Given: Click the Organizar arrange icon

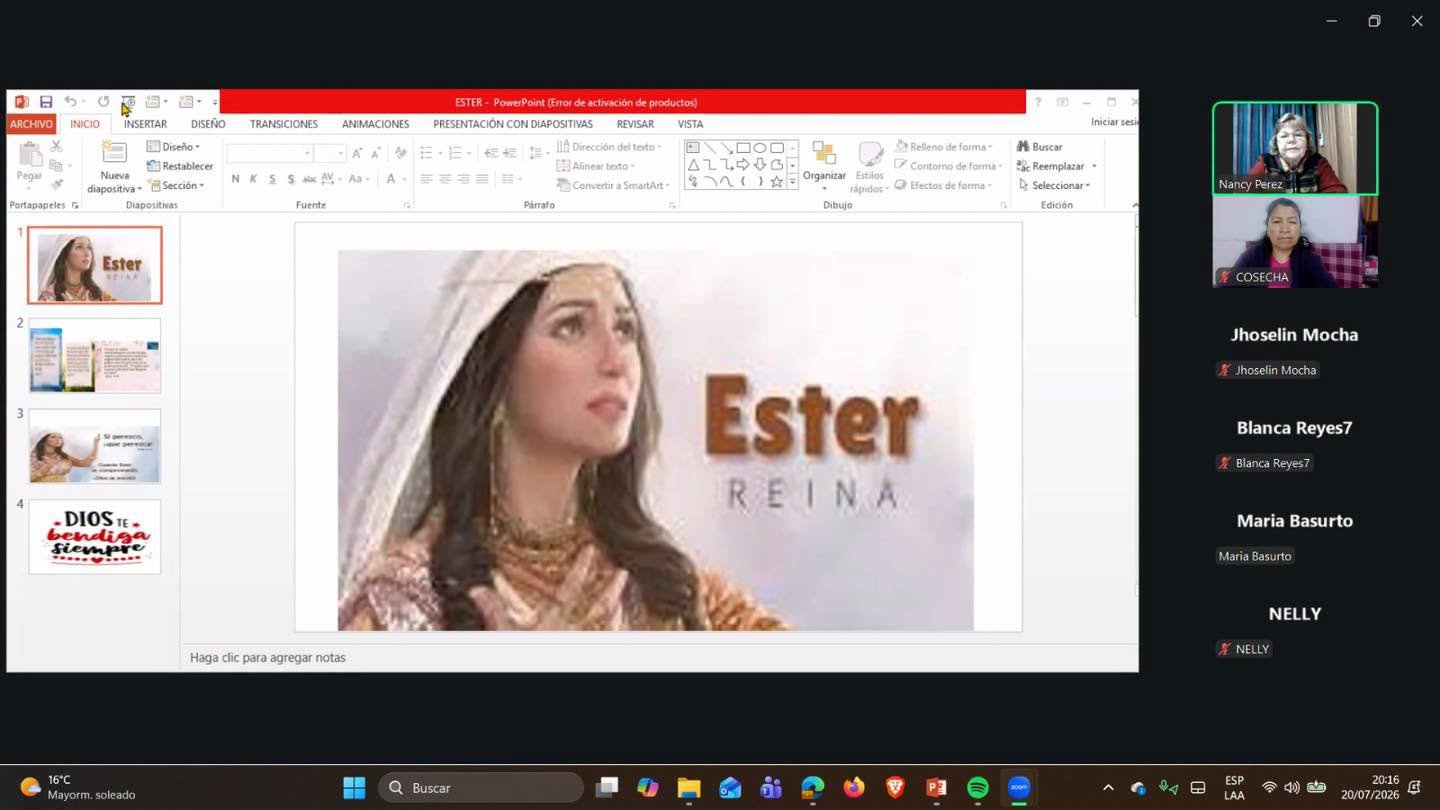Looking at the screenshot, I should pyautogui.click(x=824, y=153).
